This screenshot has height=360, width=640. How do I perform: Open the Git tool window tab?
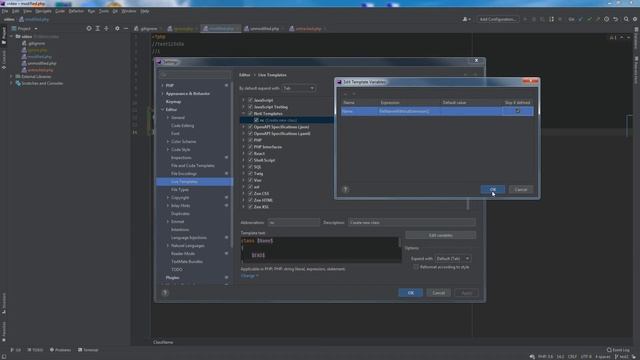[16, 350]
